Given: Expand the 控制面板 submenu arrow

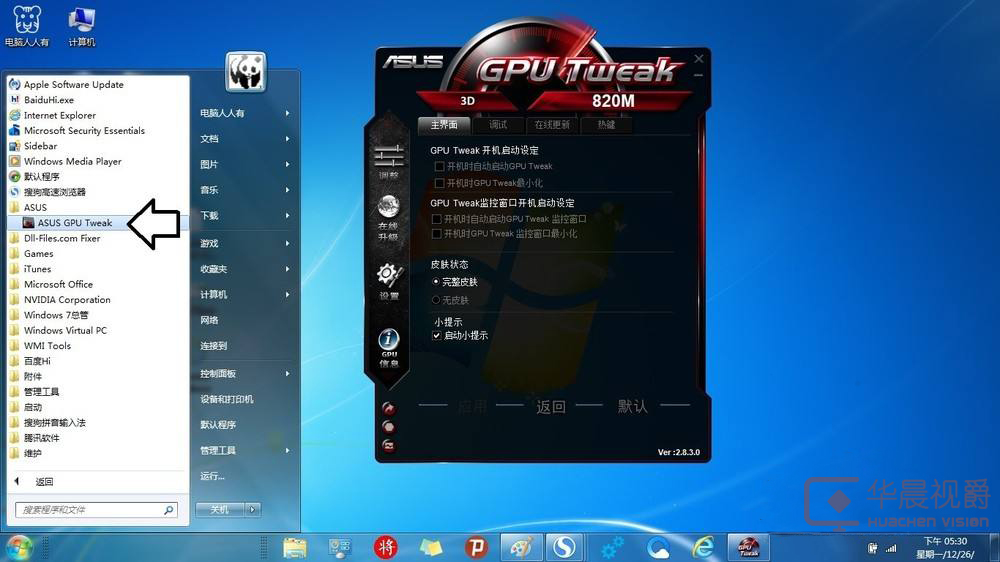Looking at the screenshot, I should (288, 373).
